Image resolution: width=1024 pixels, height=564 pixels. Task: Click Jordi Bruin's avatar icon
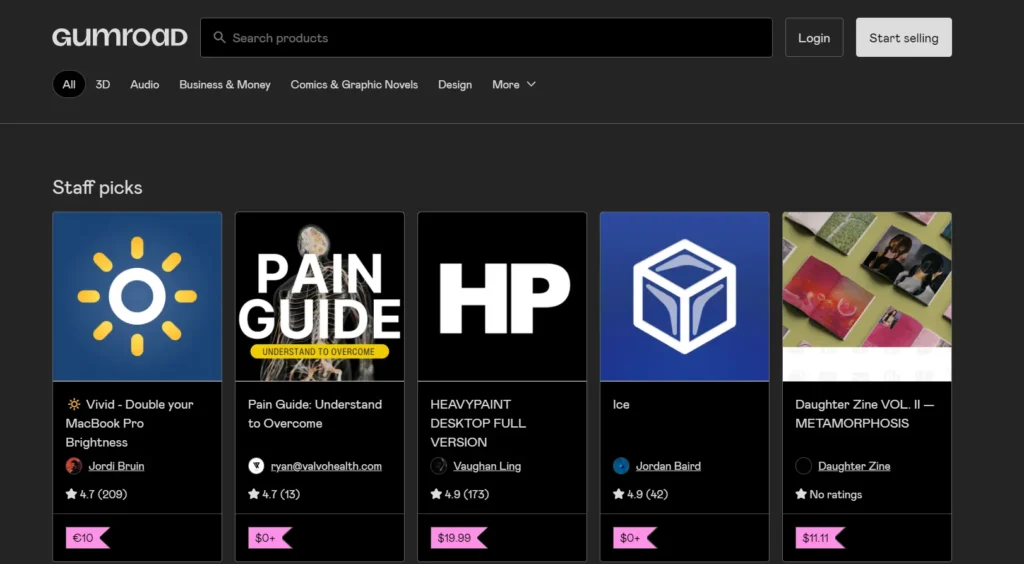tap(74, 466)
